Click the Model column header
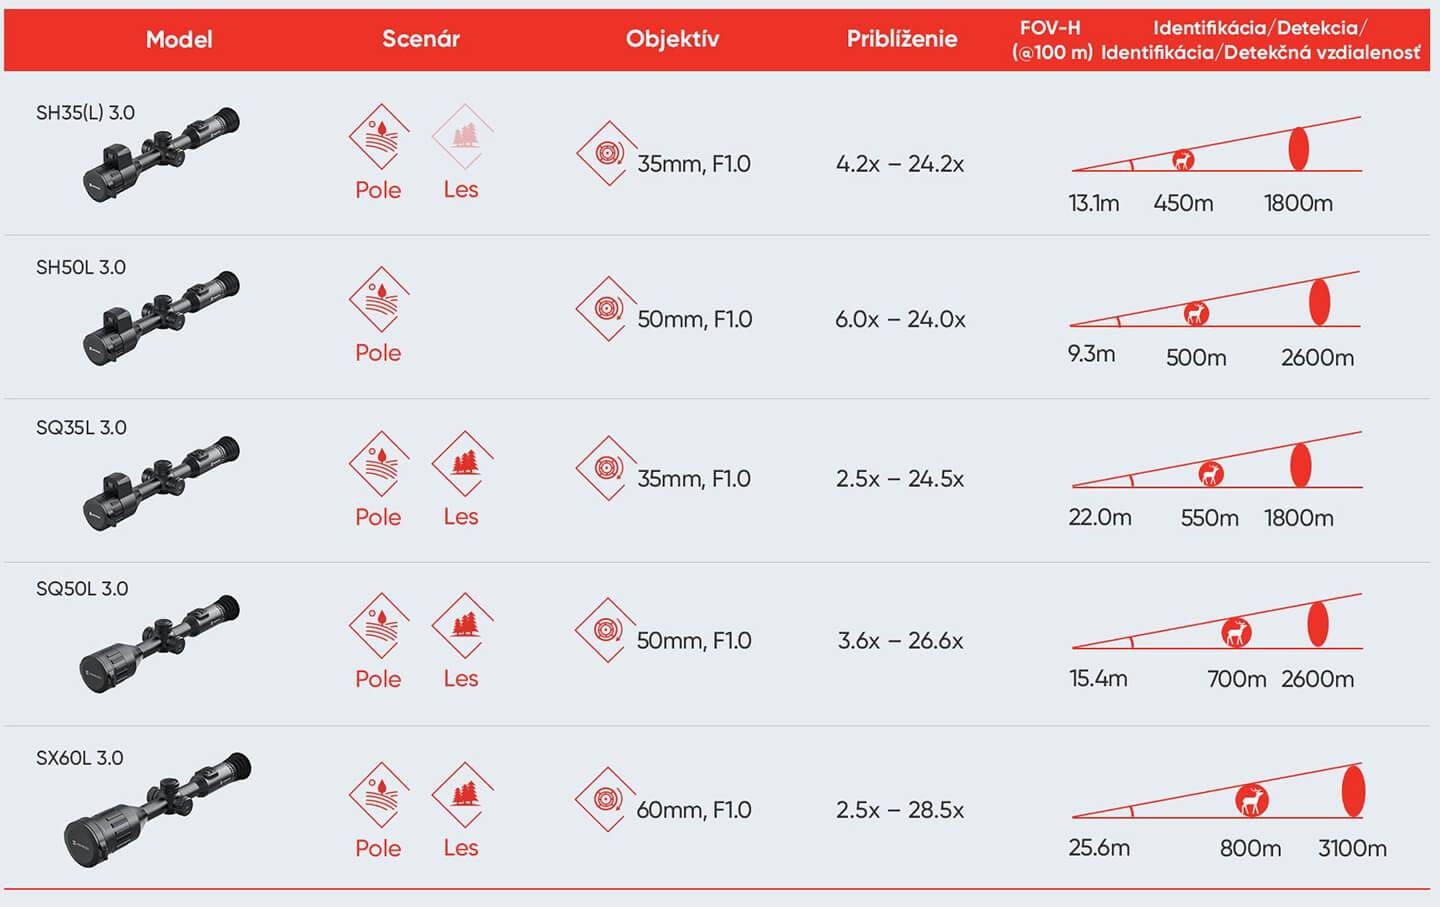 (x=179, y=39)
